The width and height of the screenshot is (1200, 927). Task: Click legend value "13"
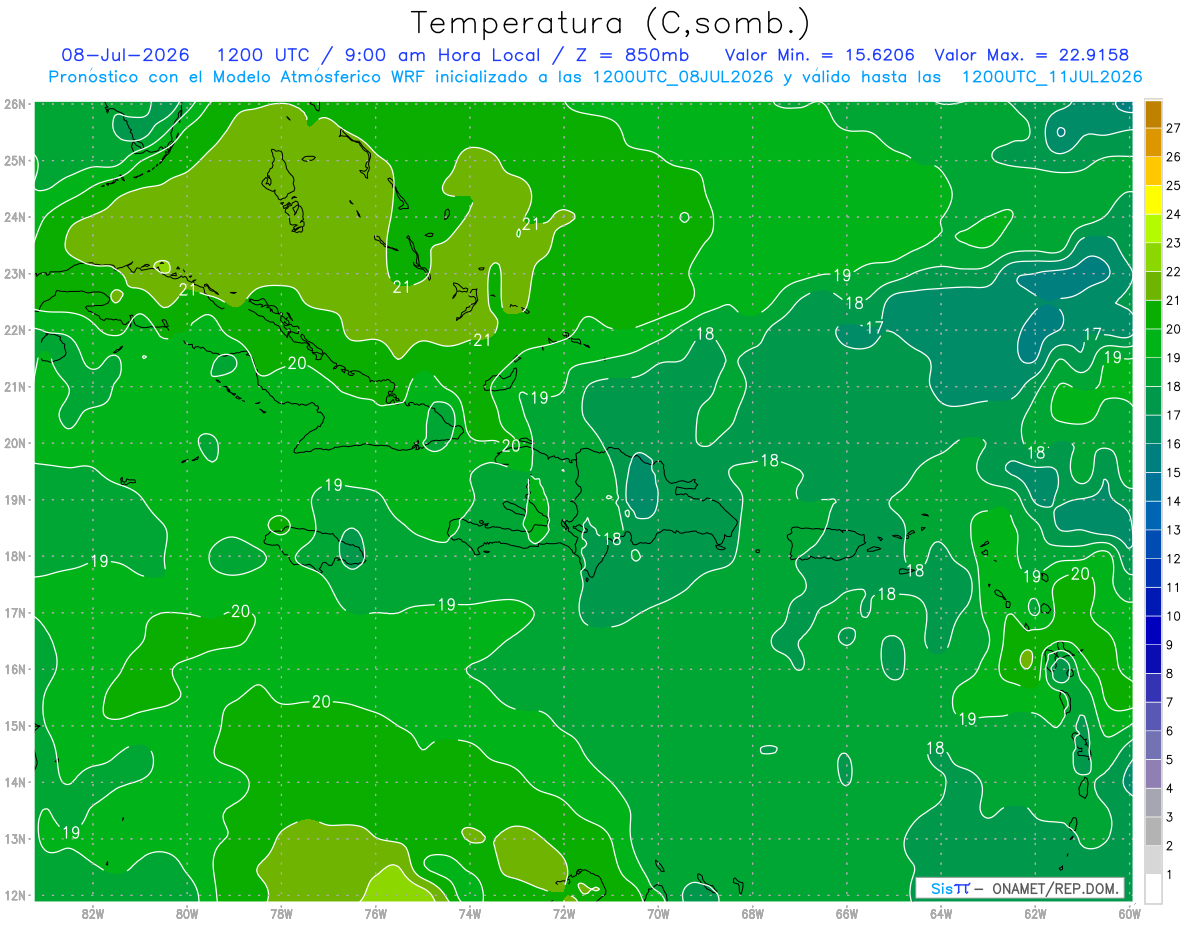click(x=1174, y=530)
